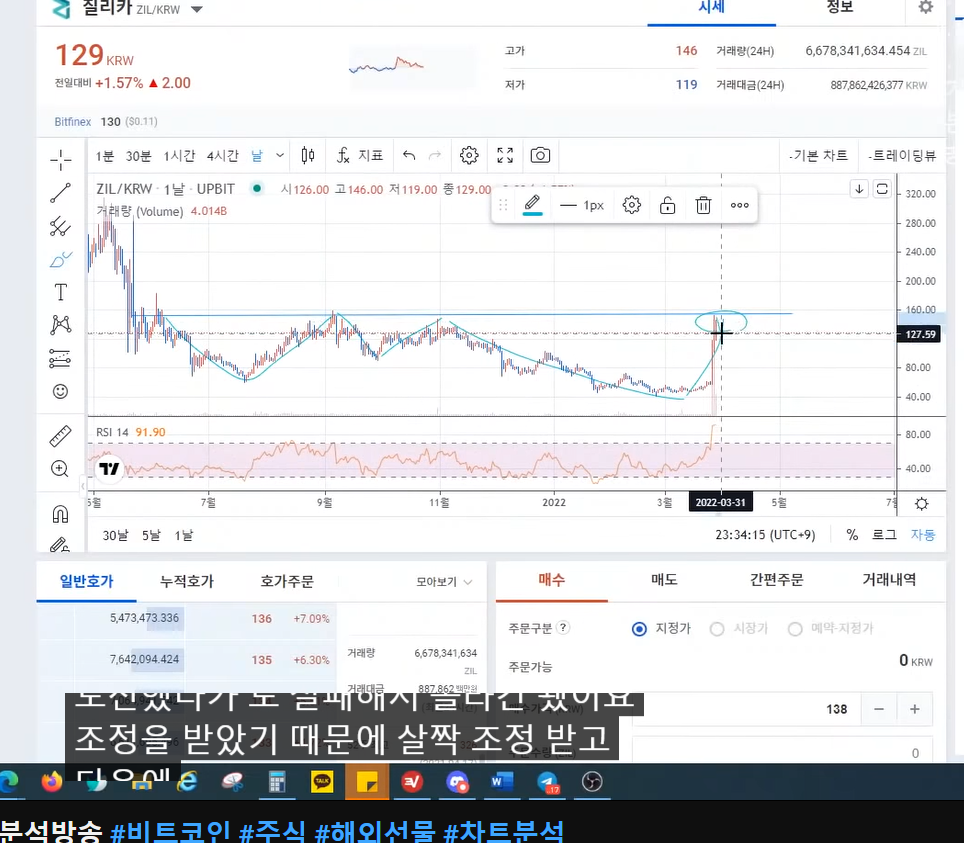Image resolution: width=964 pixels, height=843 pixels.
Task: Expand the 모아보기 dropdown
Action: 444,582
